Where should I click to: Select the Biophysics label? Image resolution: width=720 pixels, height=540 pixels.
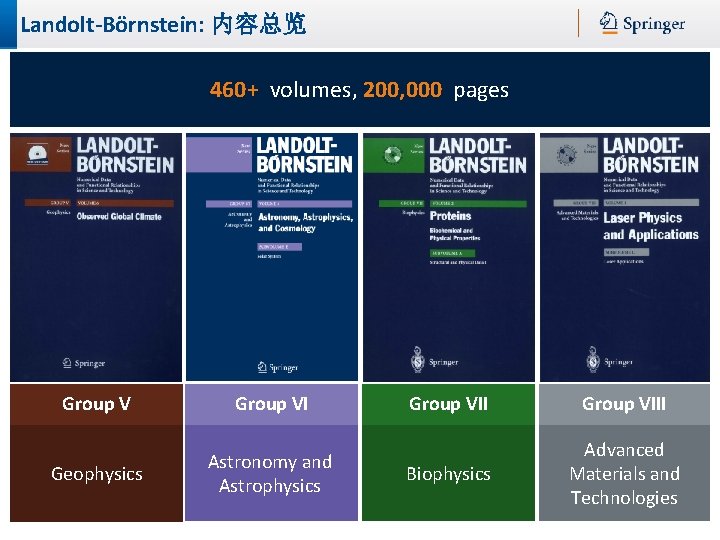pyautogui.click(x=449, y=473)
